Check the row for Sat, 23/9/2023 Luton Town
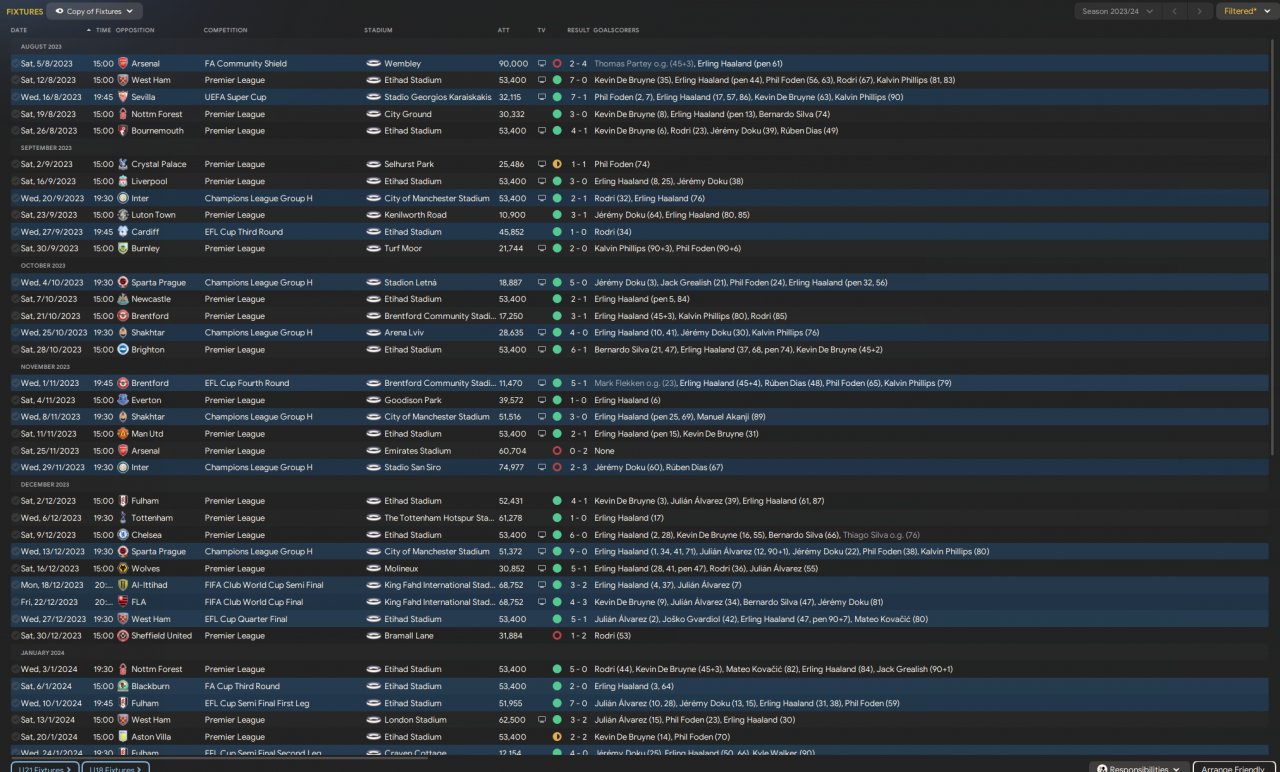The width and height of the screenshot is (1280, 772). 15,215
